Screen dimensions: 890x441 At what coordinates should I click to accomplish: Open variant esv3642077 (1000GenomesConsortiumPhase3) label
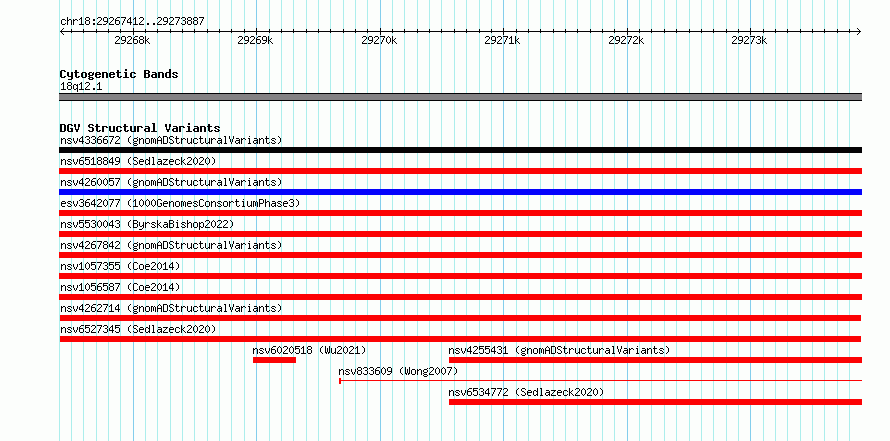[x=180, y=203]
